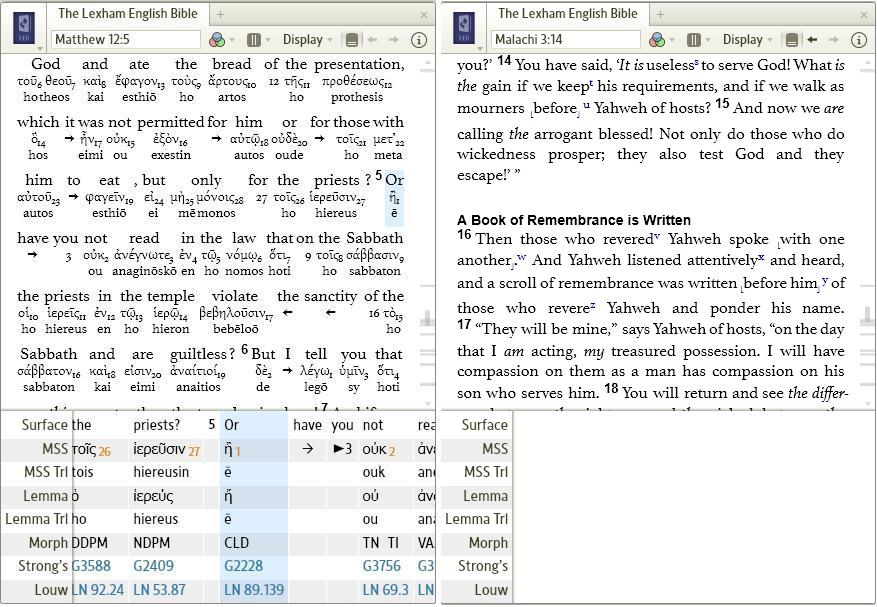Open panel menu arrow under right book icon
Viewport: 877px width, 607px height.
click(480, 49)
